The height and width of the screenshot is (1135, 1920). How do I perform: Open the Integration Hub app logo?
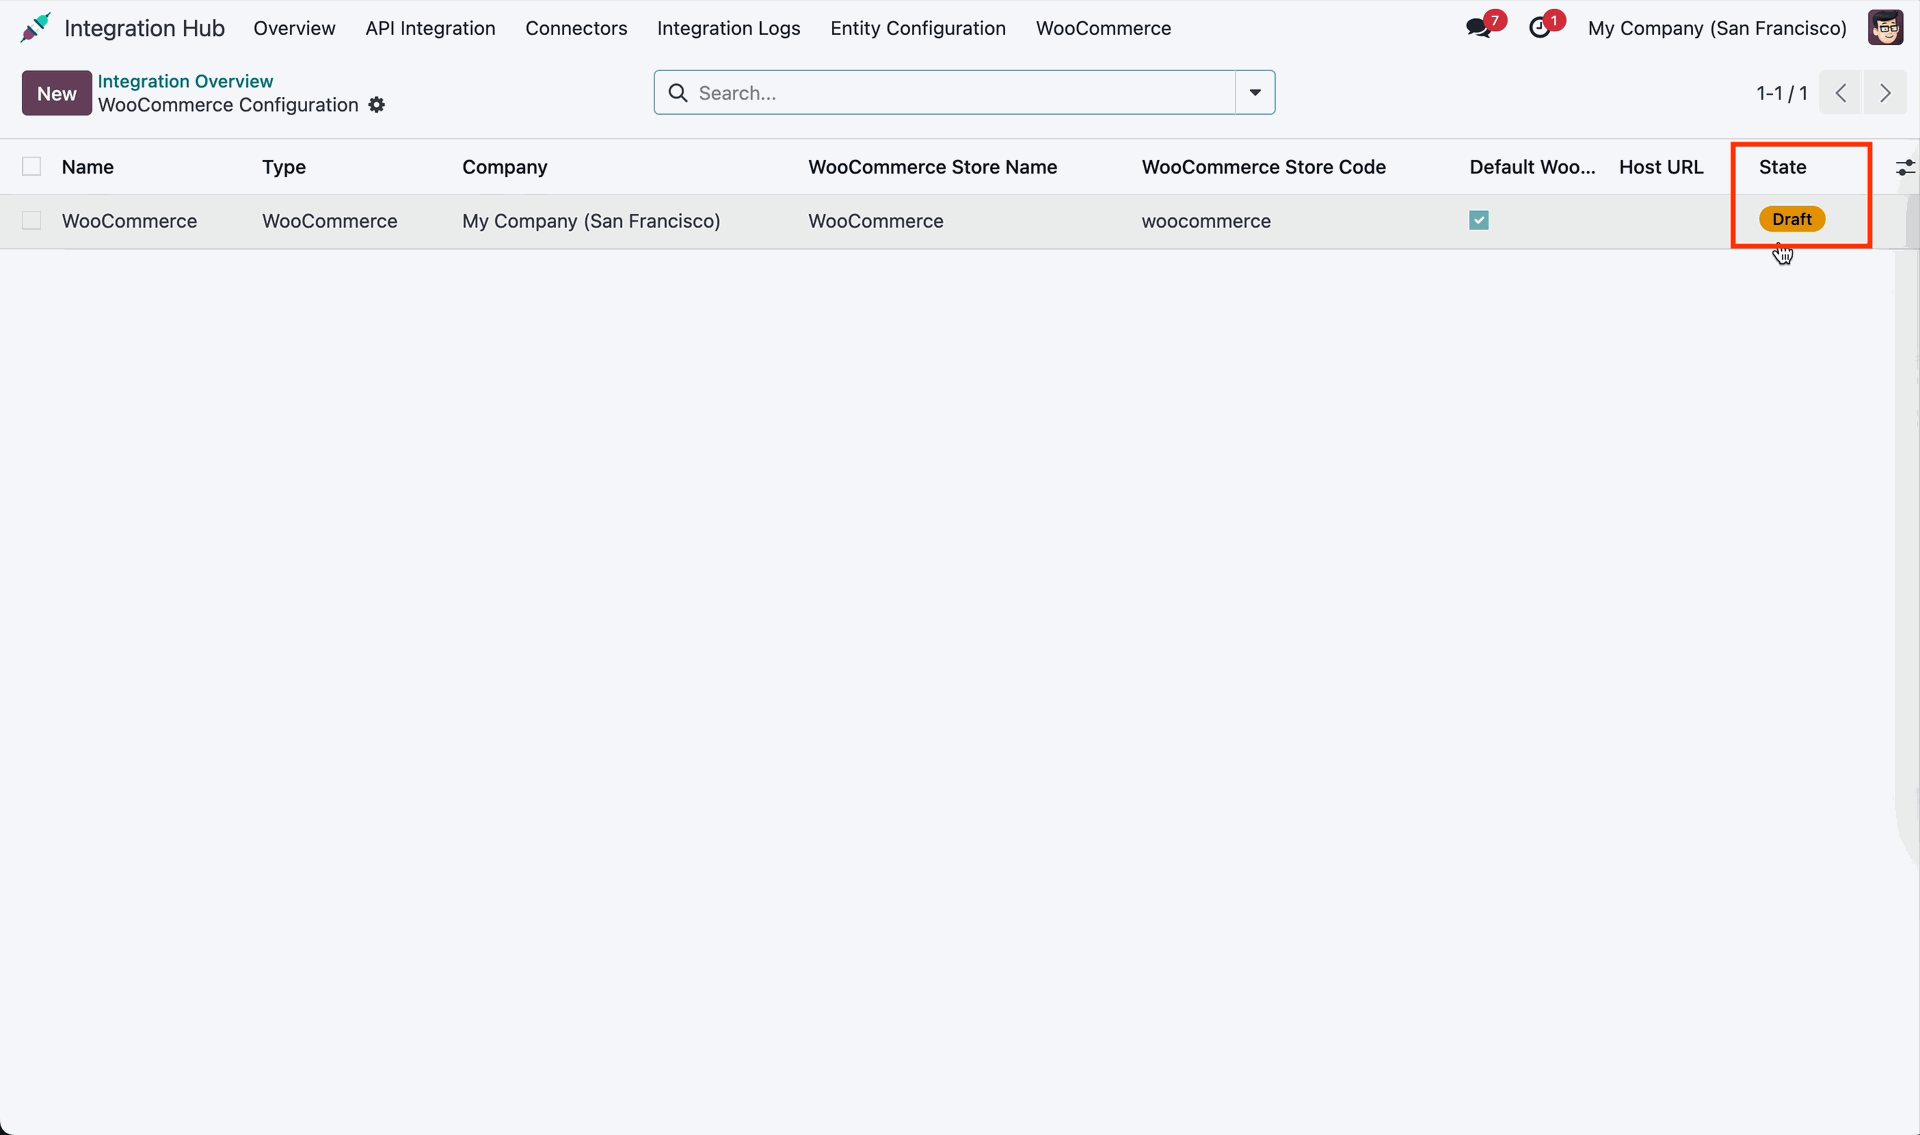point(36,28)
